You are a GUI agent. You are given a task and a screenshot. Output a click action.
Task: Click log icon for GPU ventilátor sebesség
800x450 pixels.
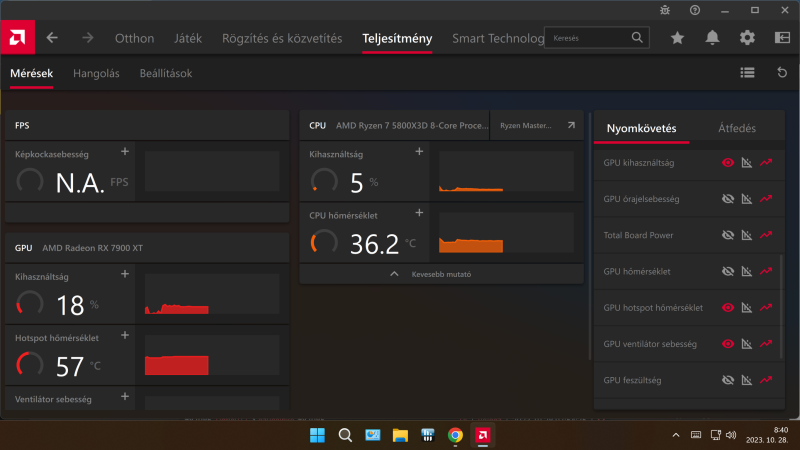tap(746, 344)
